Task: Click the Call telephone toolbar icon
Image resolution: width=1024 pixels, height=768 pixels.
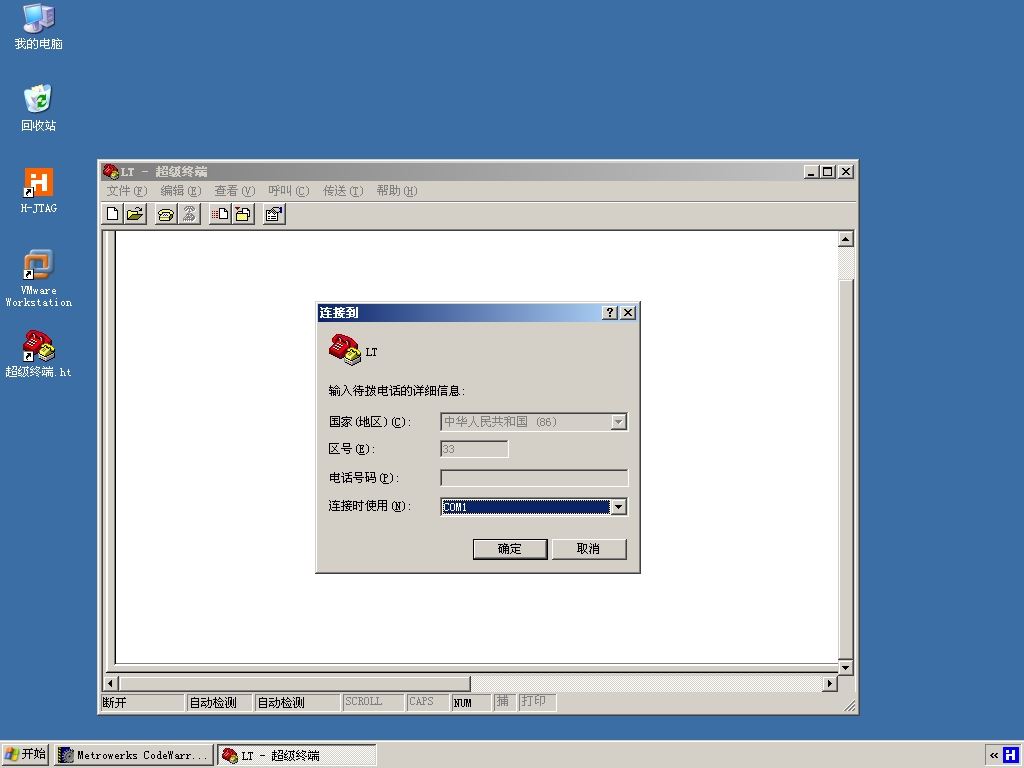Action: [x=166, y=214]
